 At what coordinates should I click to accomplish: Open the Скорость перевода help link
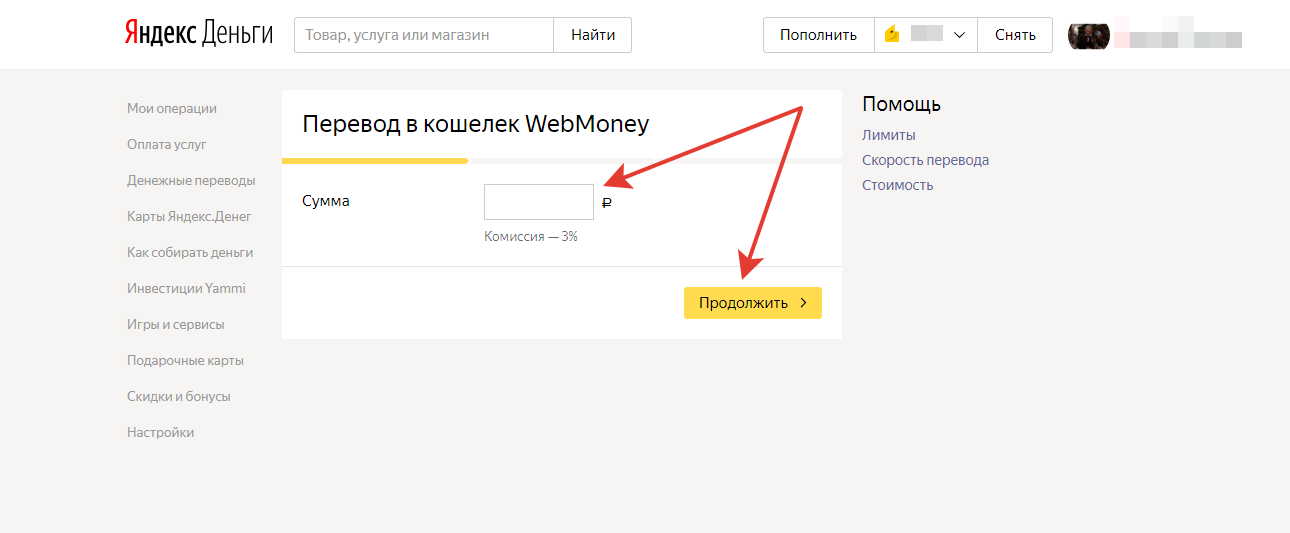[x=925, y=160]
